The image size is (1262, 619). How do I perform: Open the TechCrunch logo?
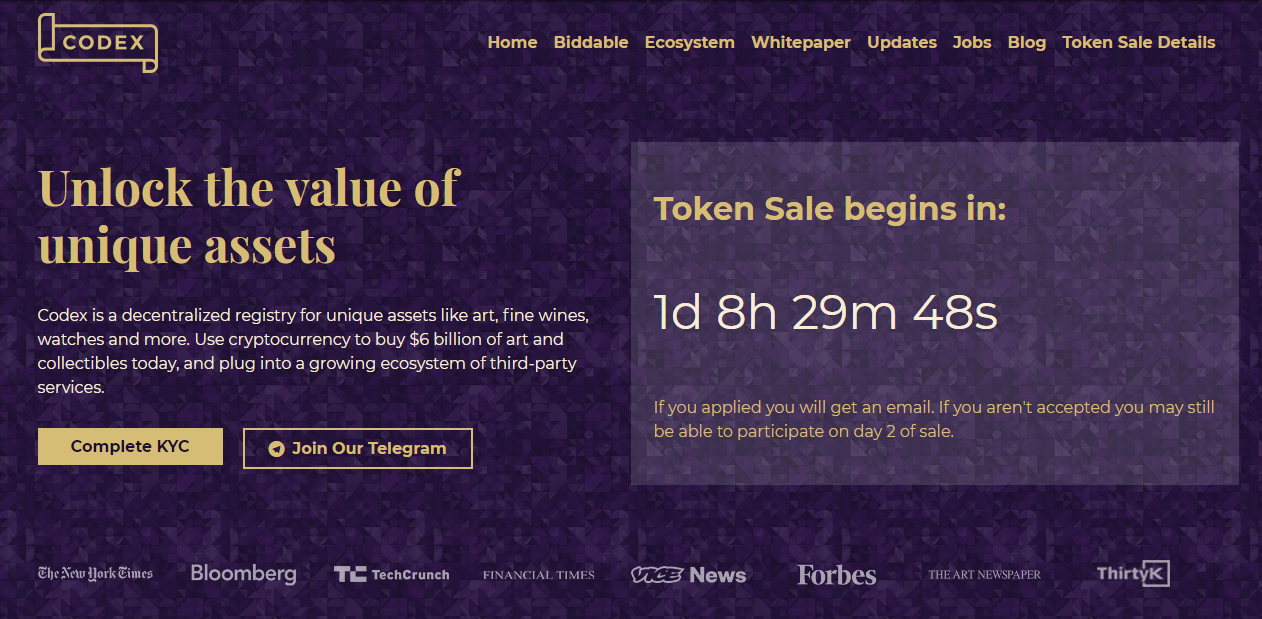tap(391, 574)
